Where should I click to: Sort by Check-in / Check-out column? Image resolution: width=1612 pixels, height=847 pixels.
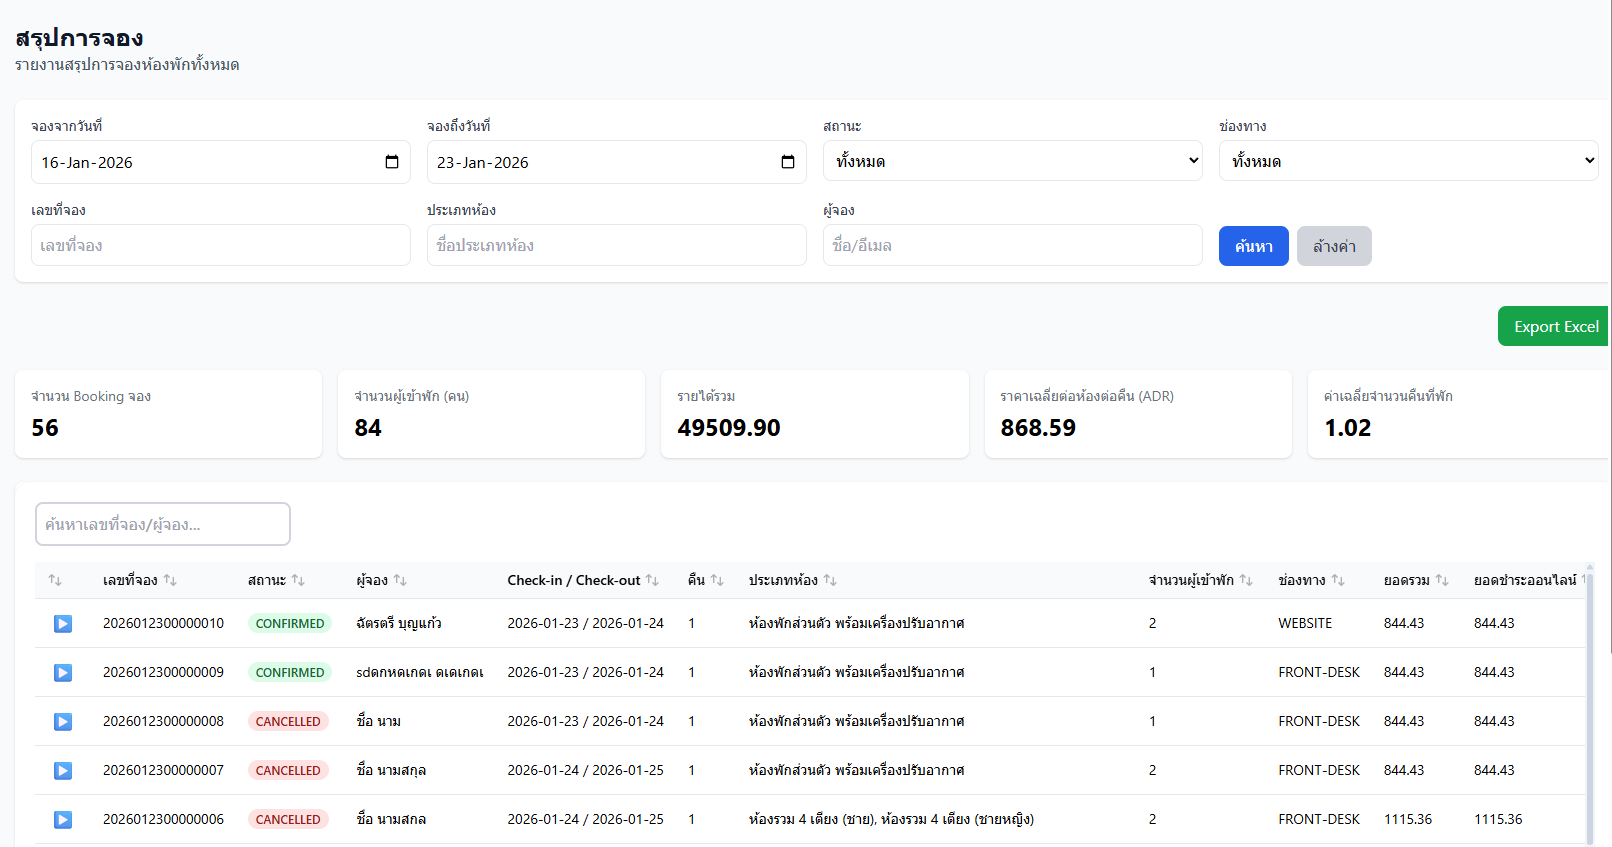(652, 580)
